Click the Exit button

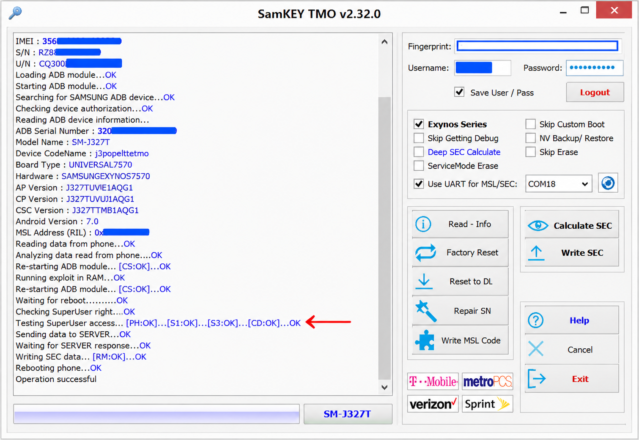pos(571,379)
